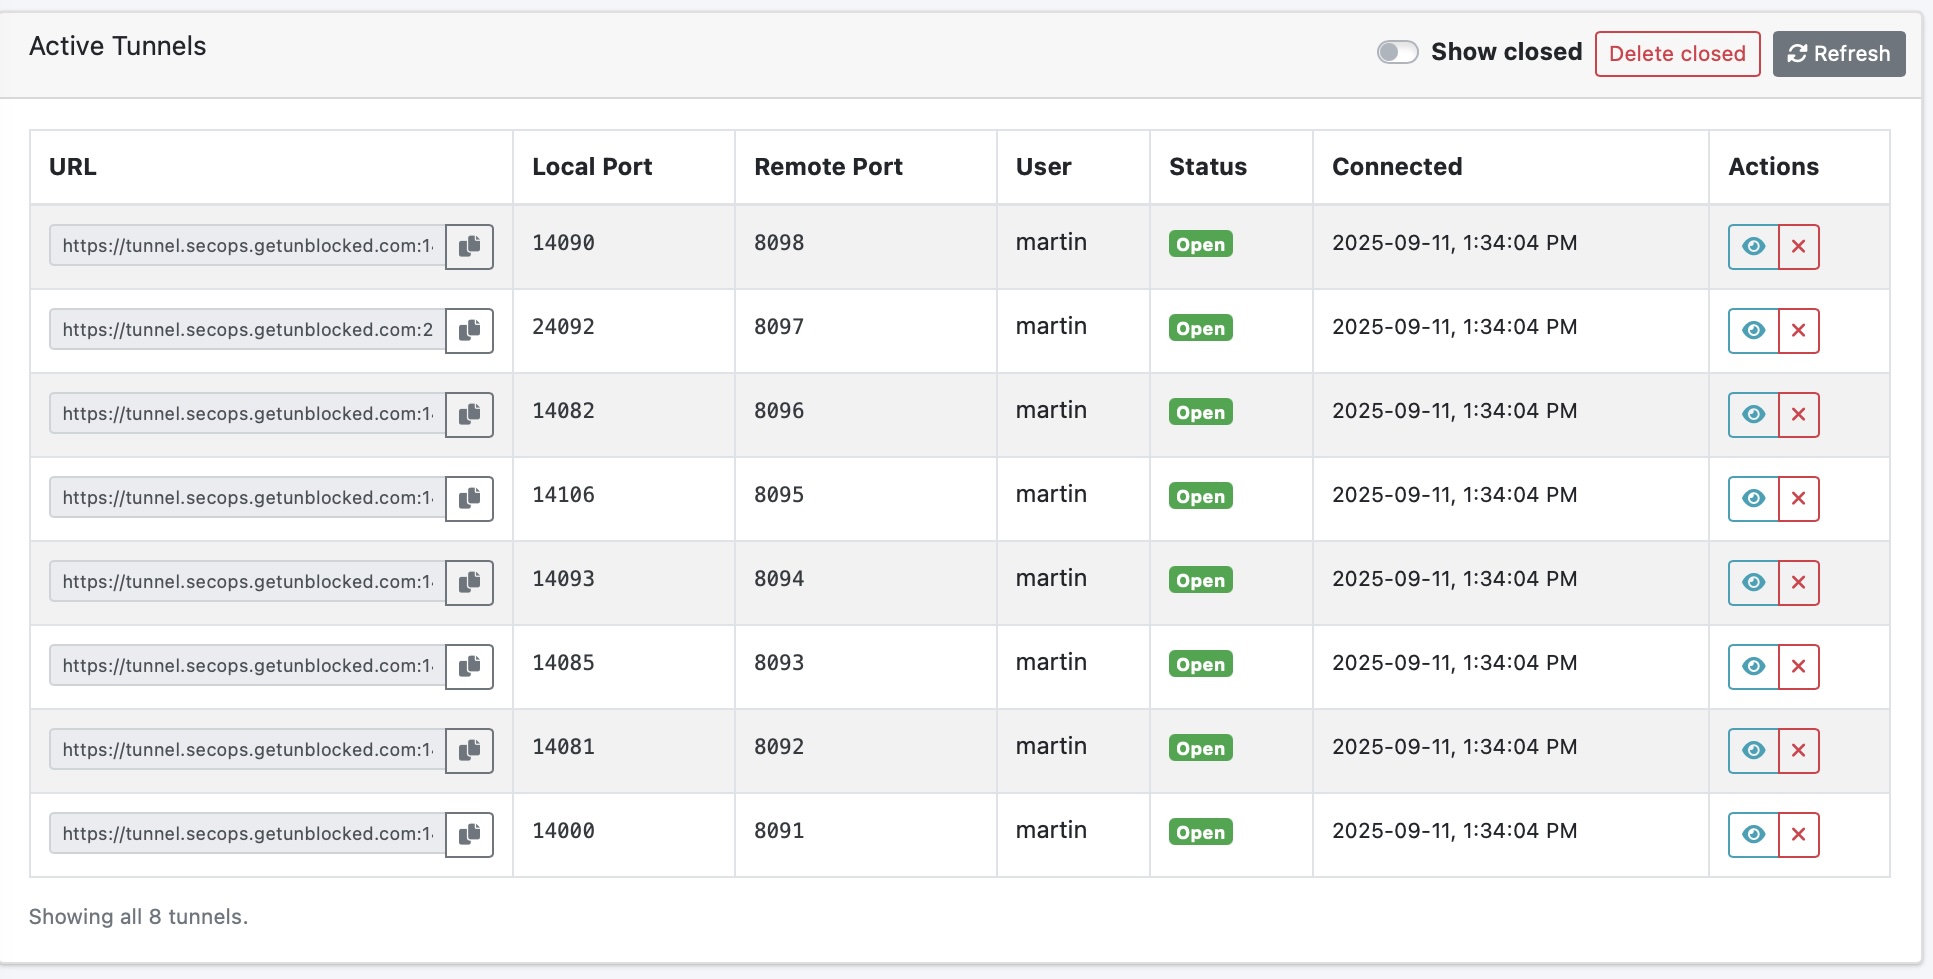View details of tunnel on remote port 8096
Viewport: 1933px width, 979px height.
point(1753,414)
